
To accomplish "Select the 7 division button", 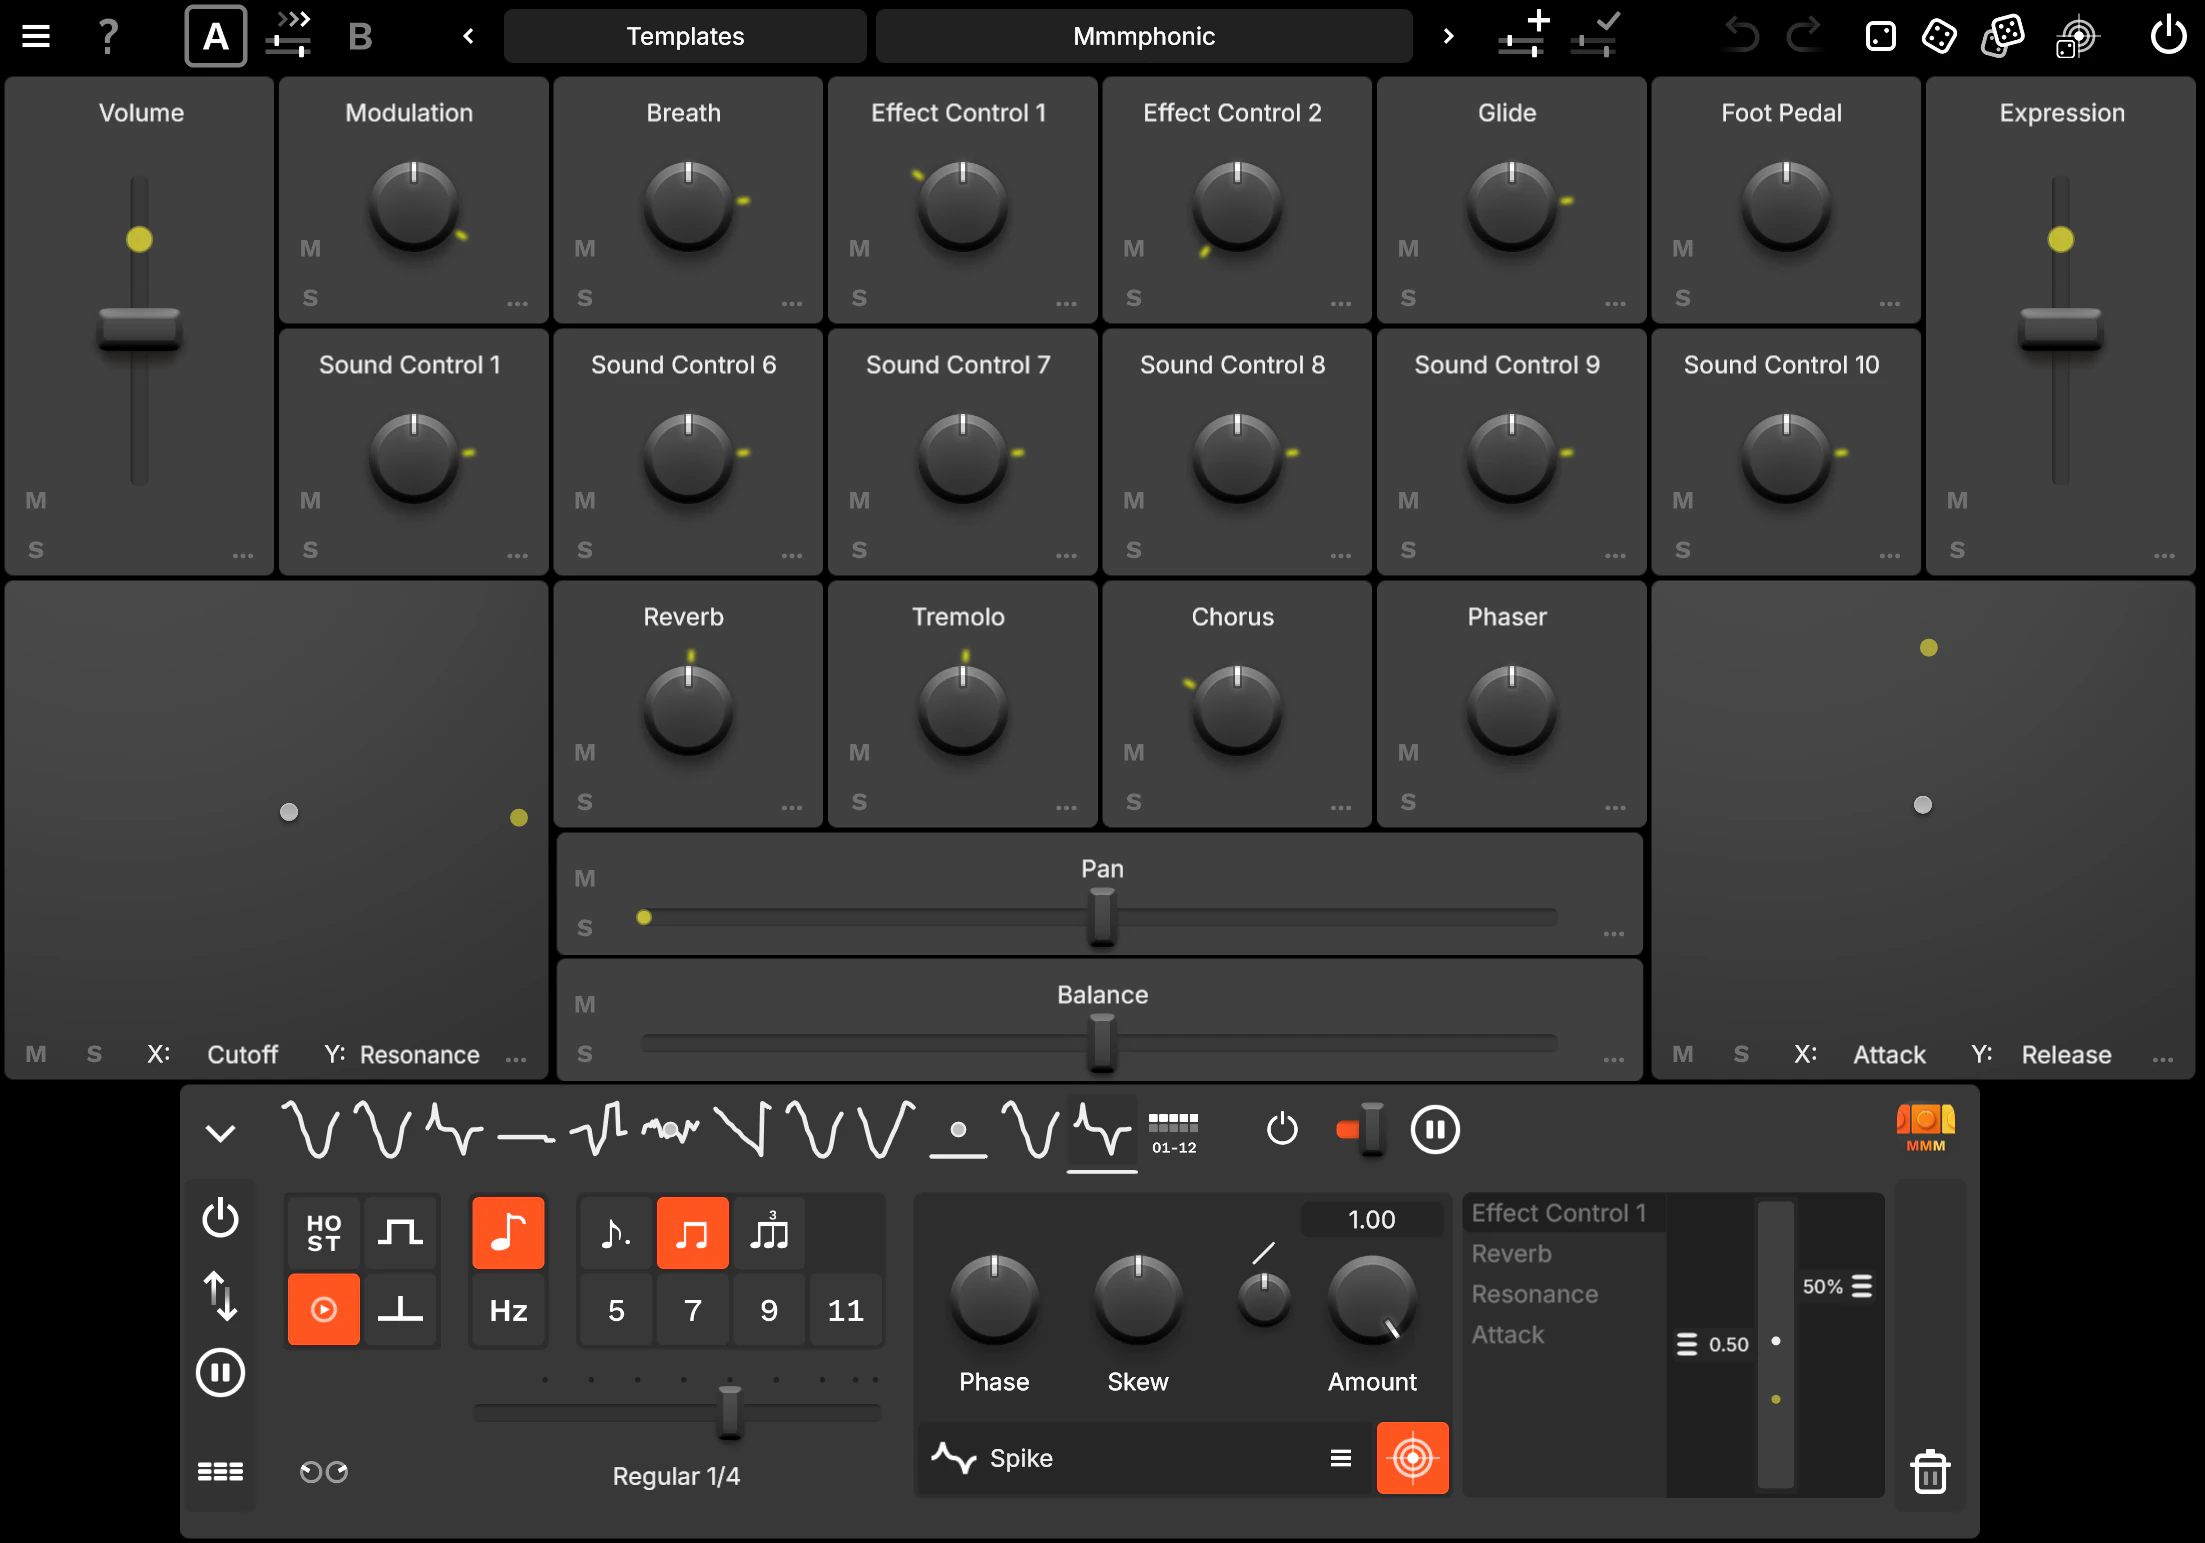I will 693,1310.
